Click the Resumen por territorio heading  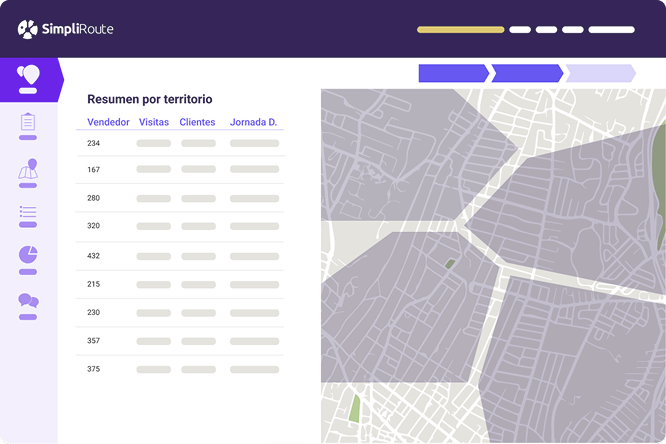(150, 99)
